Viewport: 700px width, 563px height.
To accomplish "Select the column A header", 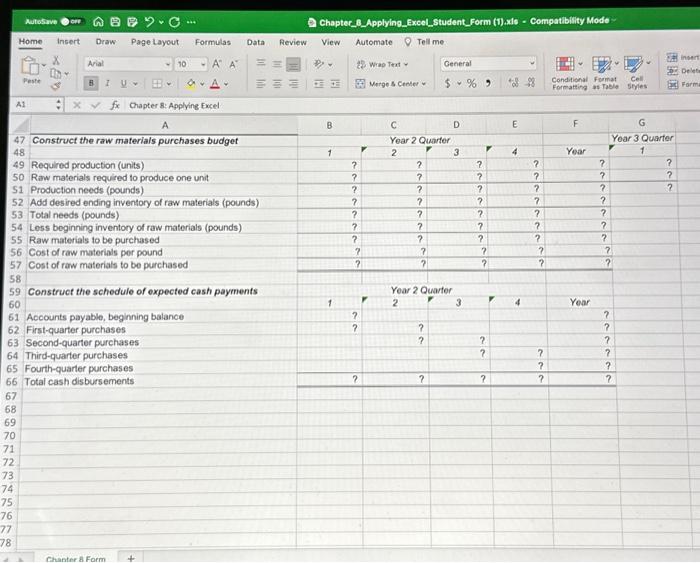I will (165, 125).
